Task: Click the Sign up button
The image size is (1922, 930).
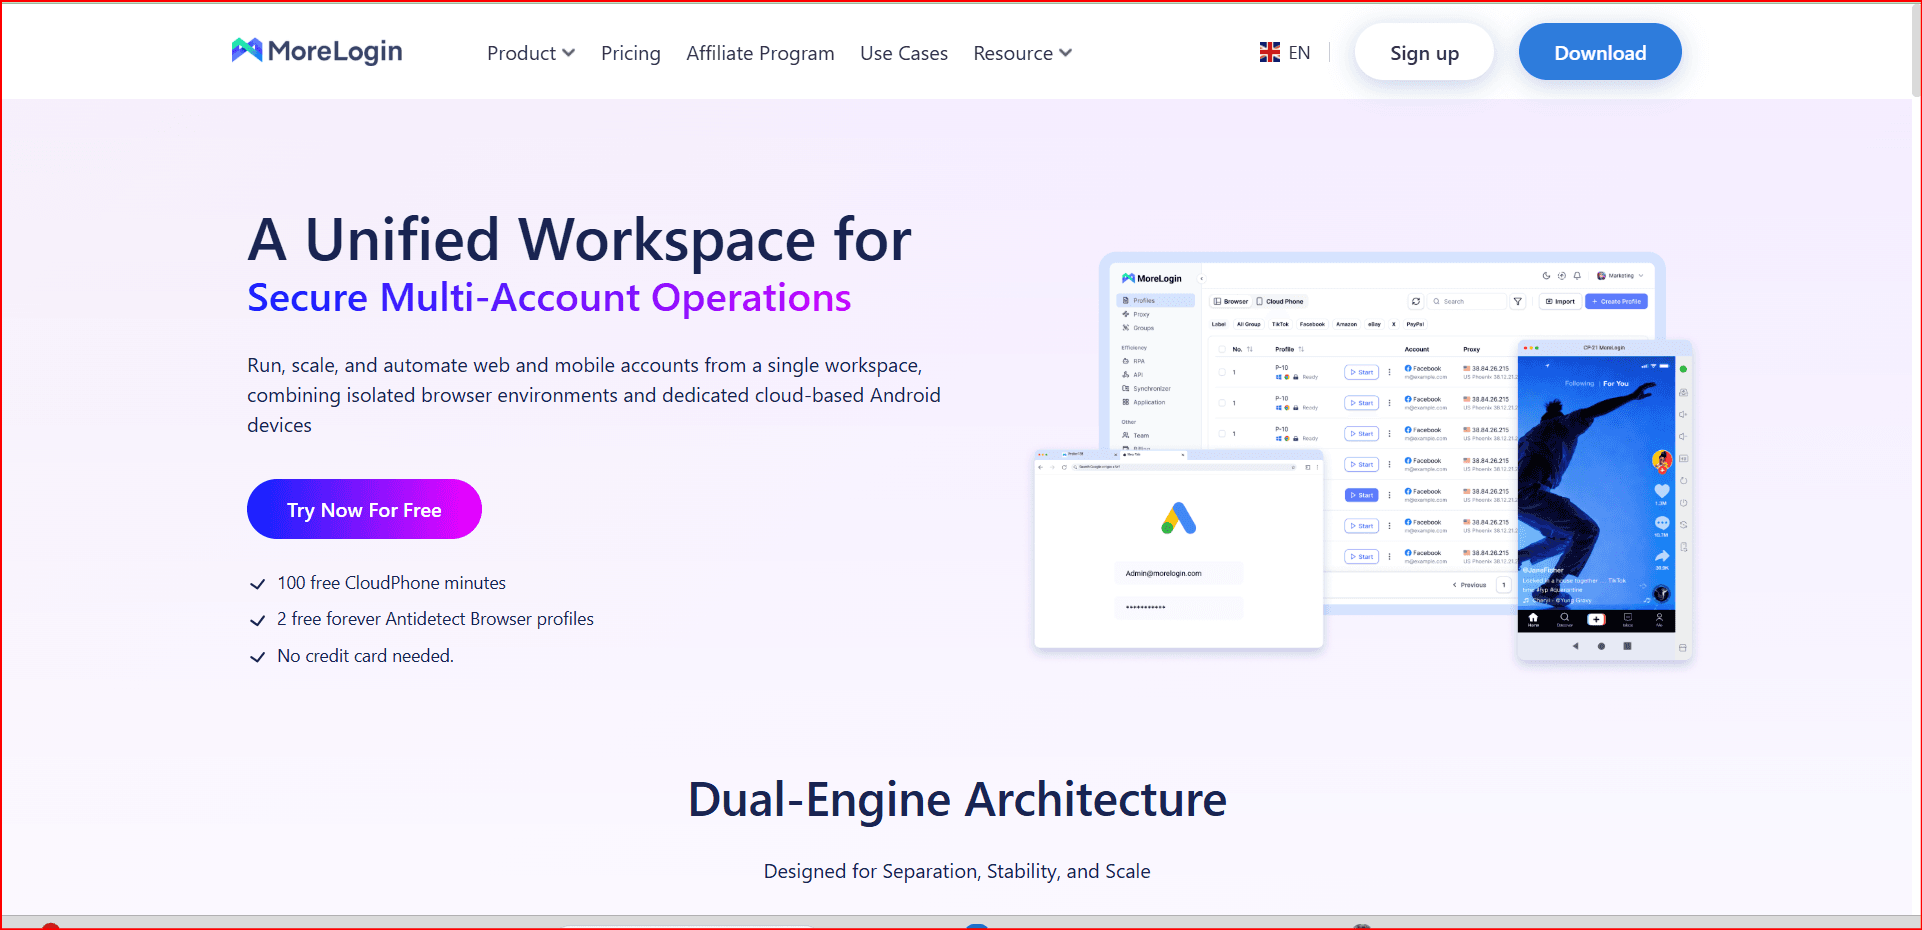Action: pyautogui.click(x=1423, y=53)
